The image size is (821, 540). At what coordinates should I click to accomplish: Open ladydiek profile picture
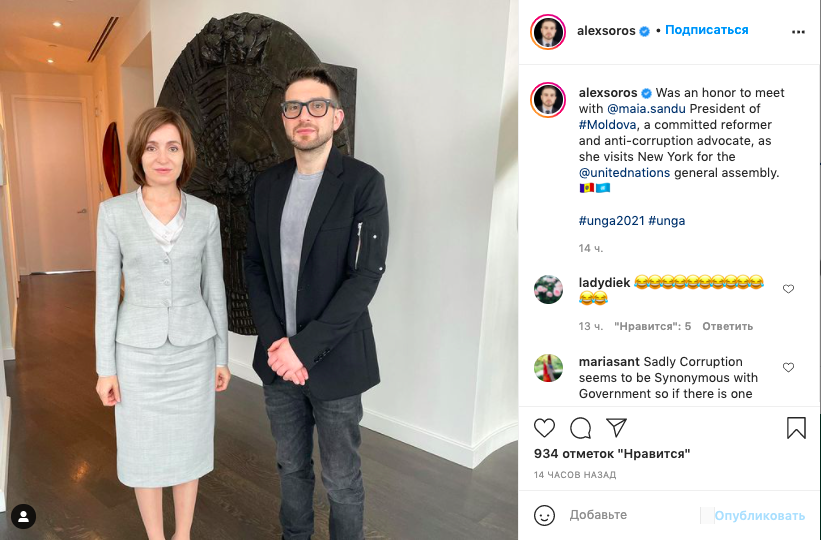tap(548, 290)
